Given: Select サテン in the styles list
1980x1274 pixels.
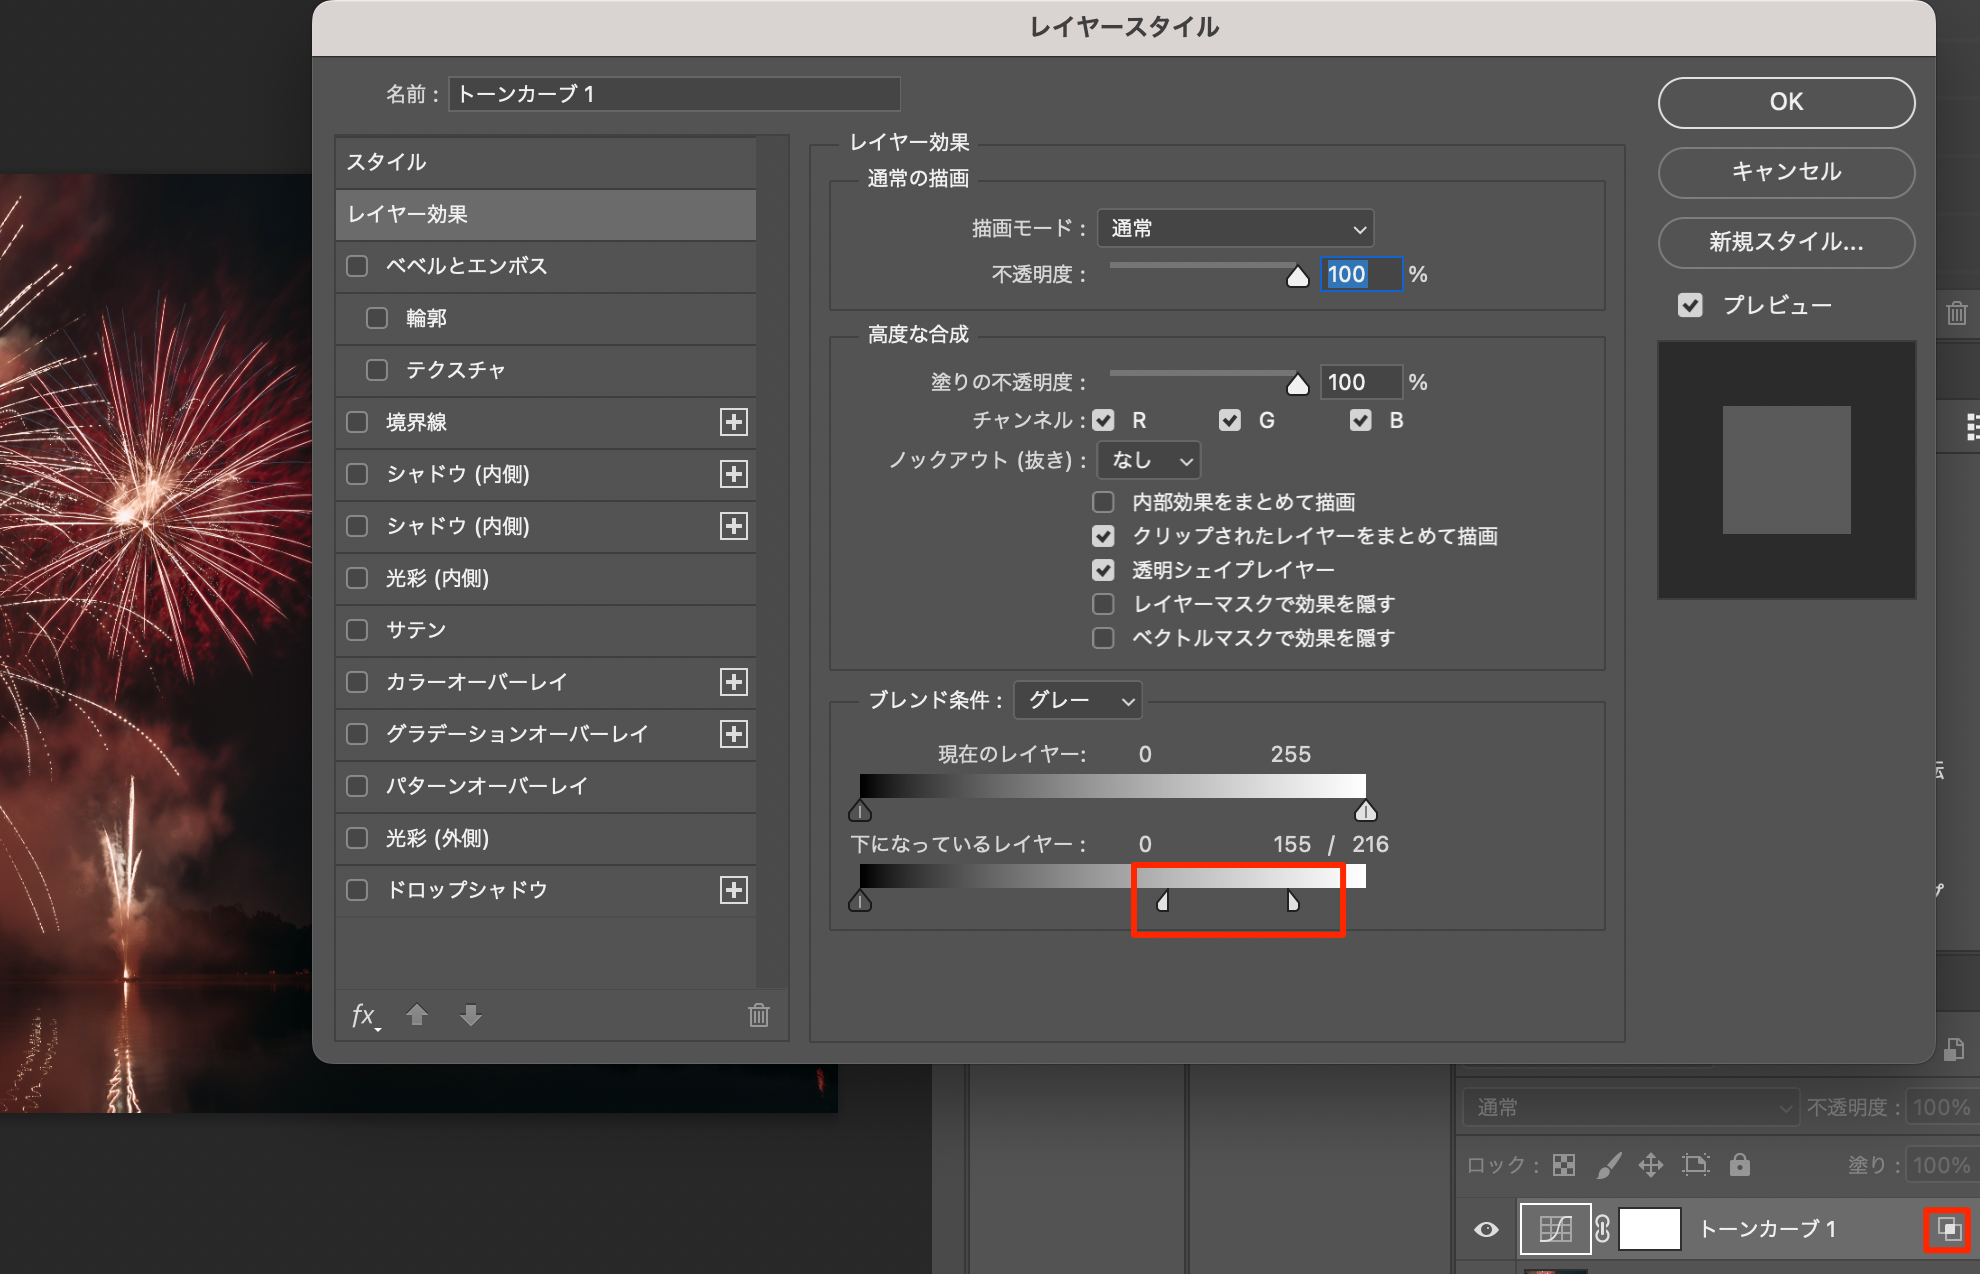Looking at the screenshot, I should tap(416, 630).
